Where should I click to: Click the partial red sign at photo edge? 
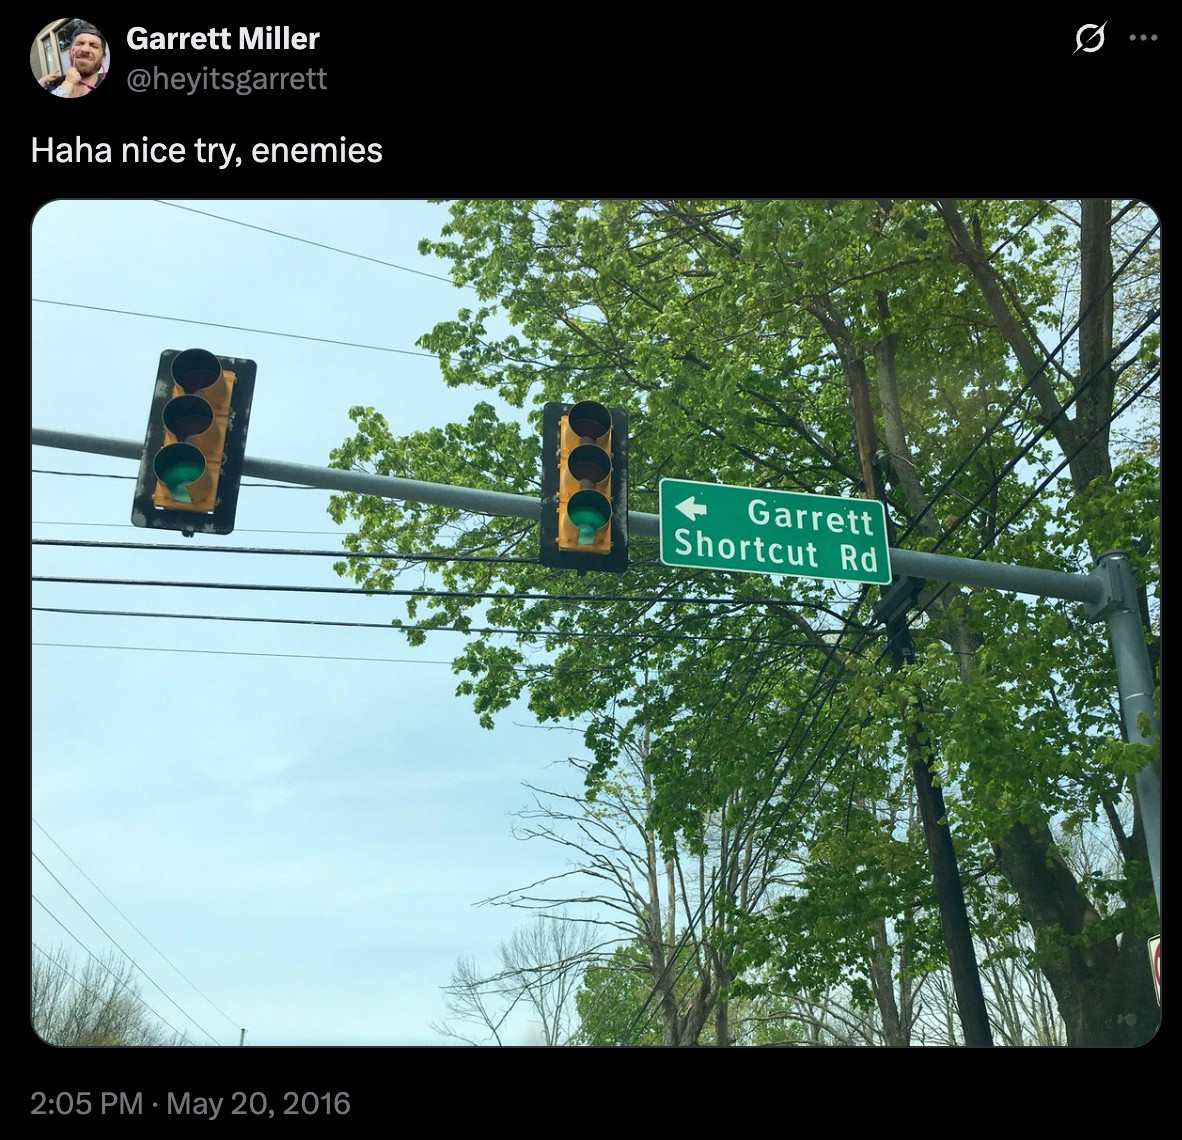tap(1153, 970)
